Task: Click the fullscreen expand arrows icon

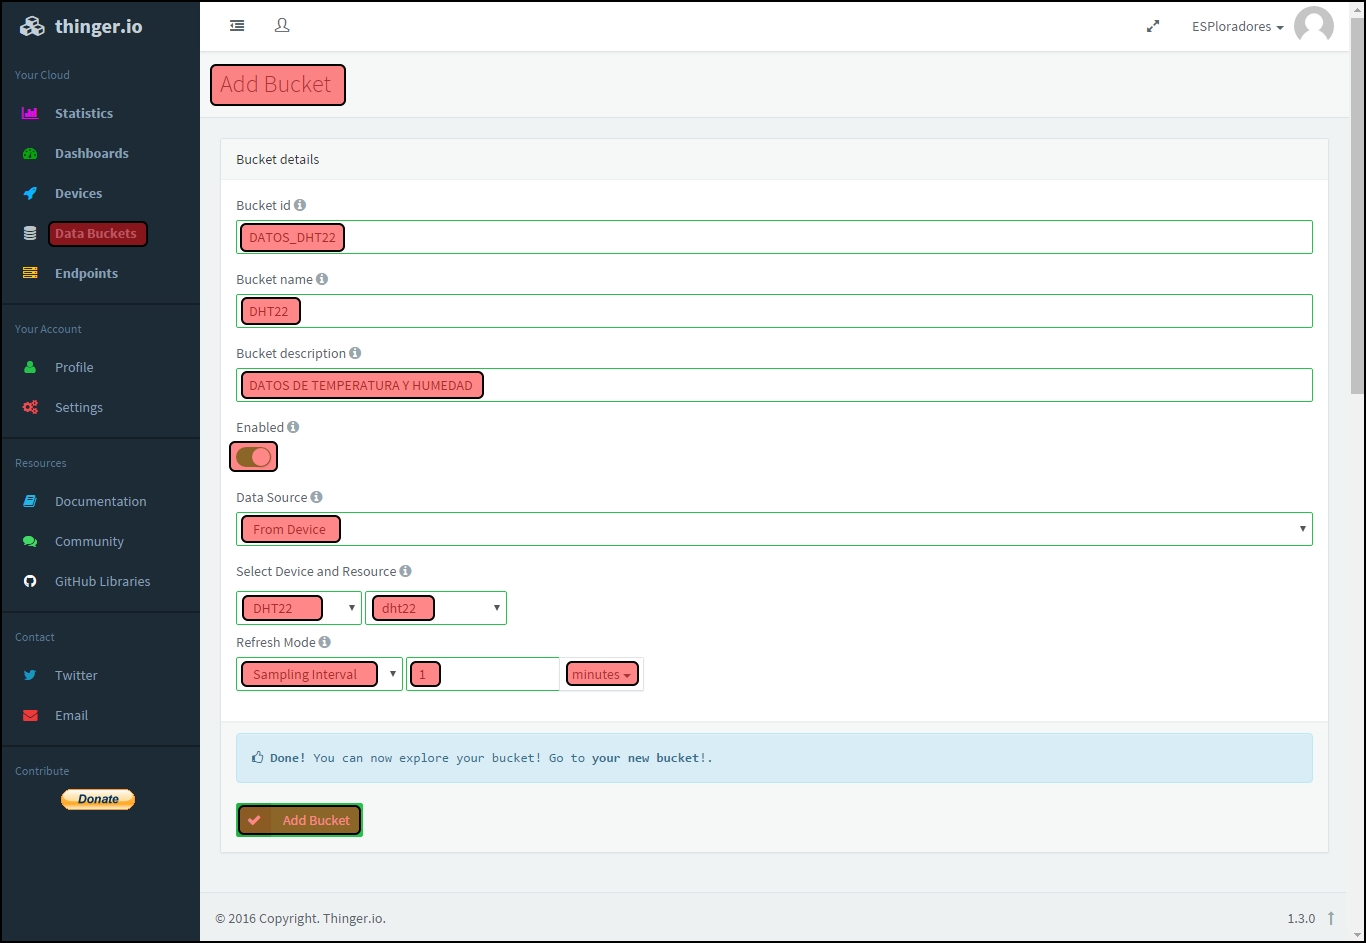Action: point(1153,27)
